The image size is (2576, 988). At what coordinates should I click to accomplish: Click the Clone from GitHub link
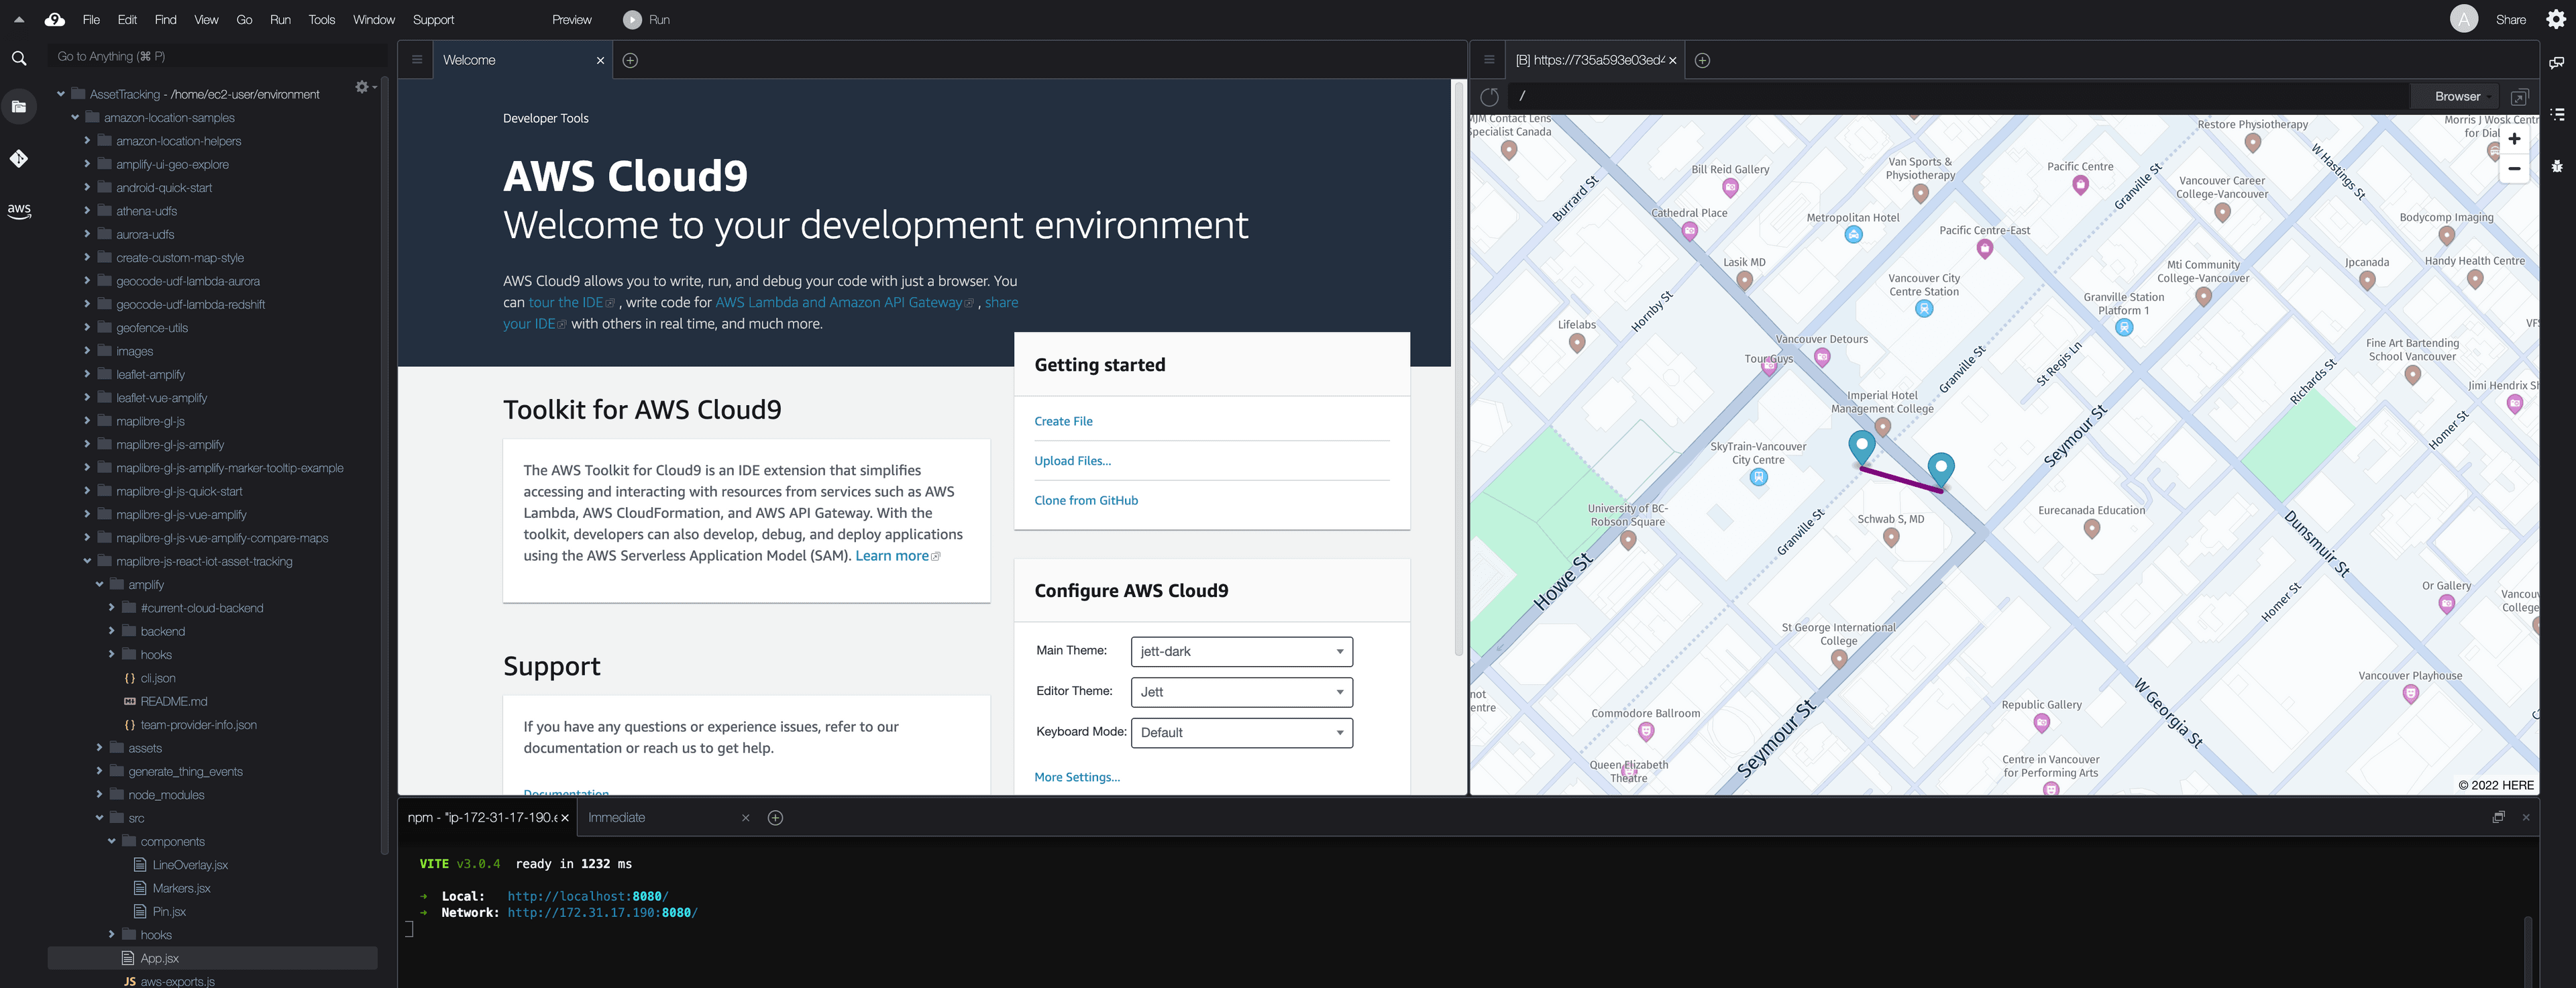coord(1086,500)
